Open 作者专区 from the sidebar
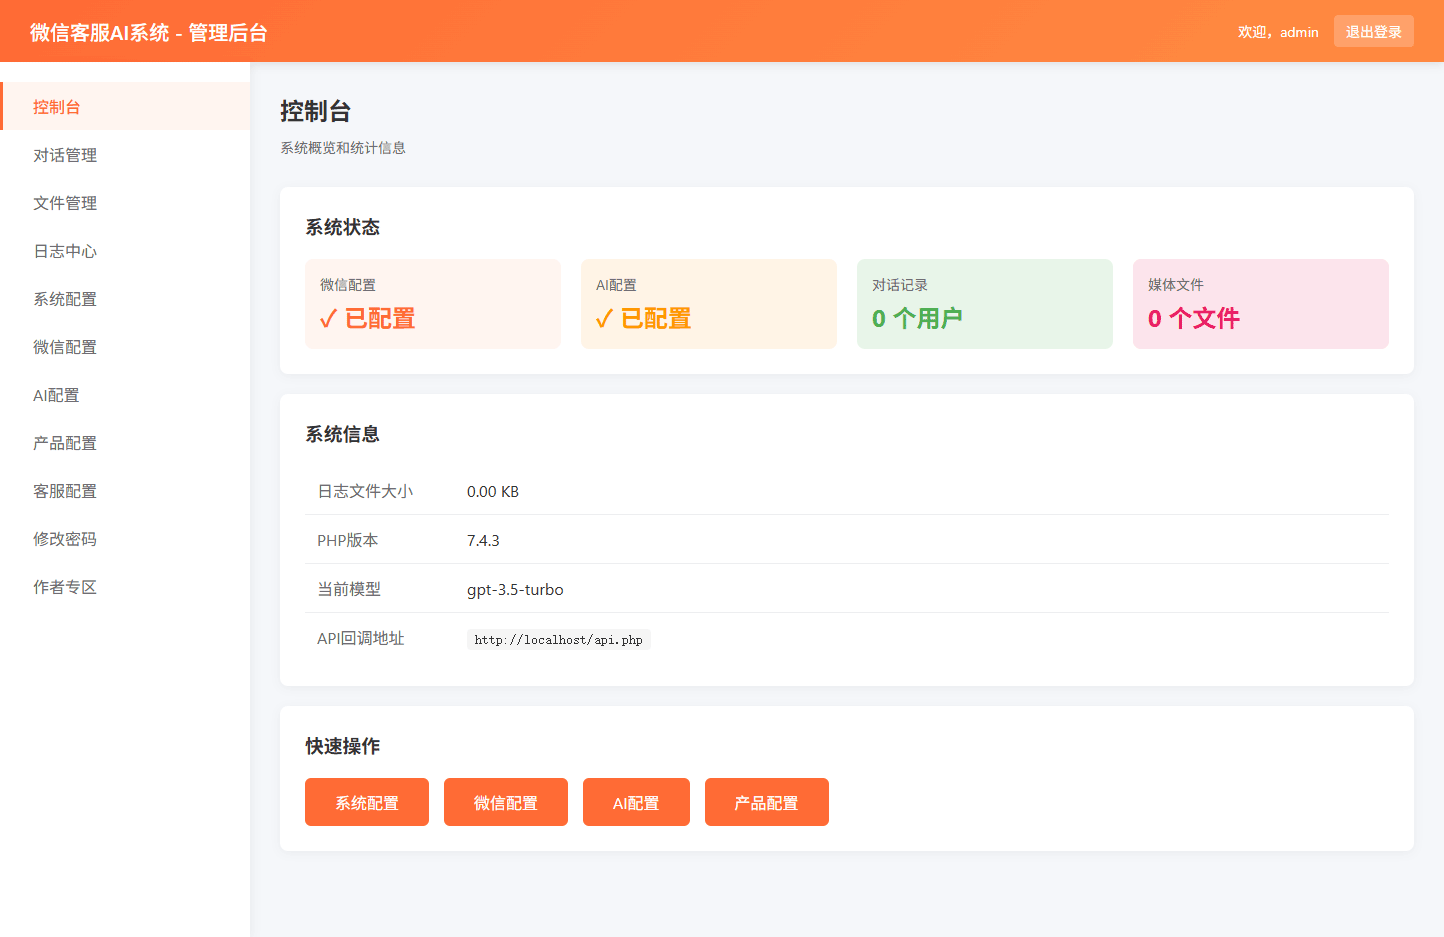This screenshot has height=937, width=1444. point(65,587)
